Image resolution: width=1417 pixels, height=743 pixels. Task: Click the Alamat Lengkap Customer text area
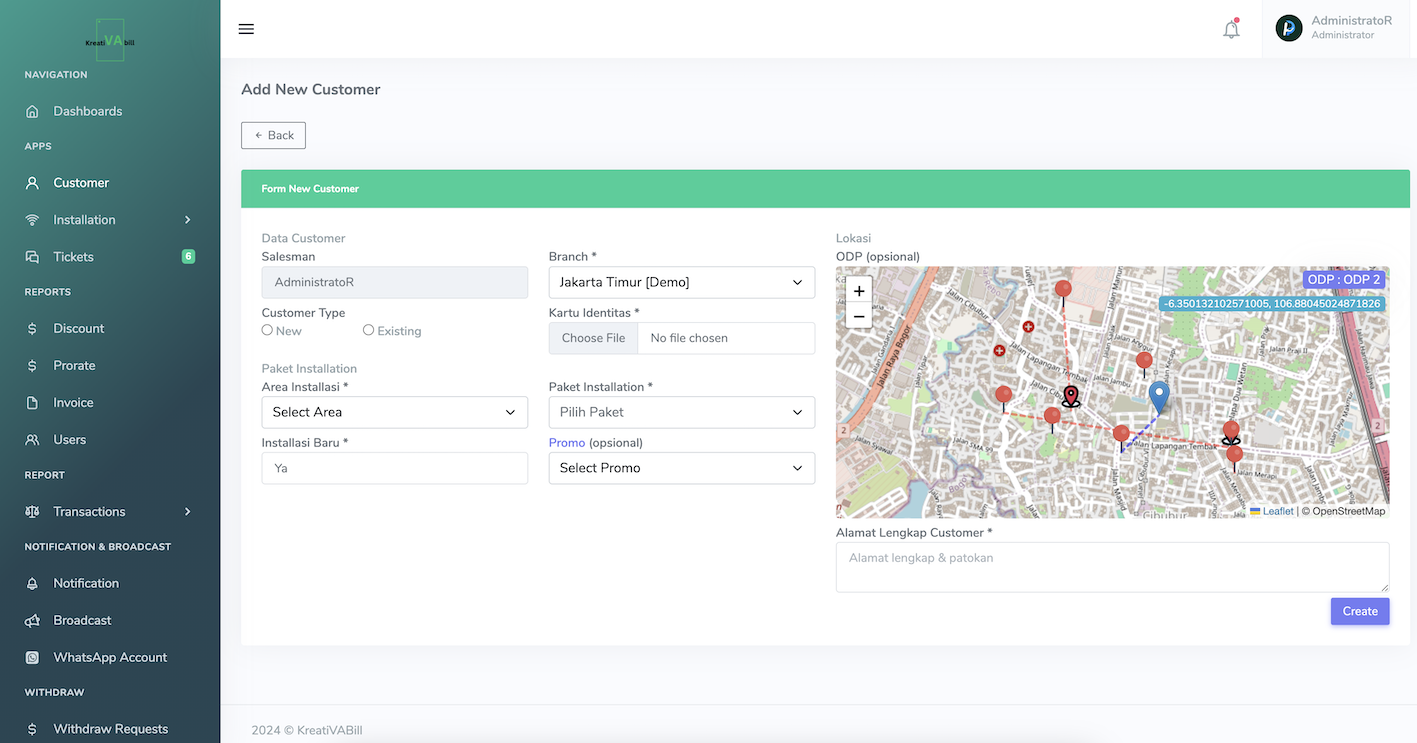pyautogui.click(x=1112, y=566)
